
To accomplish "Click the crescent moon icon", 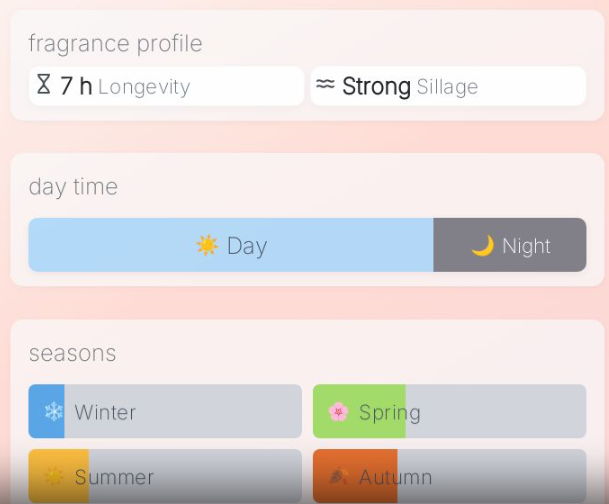I will point(482,245).
